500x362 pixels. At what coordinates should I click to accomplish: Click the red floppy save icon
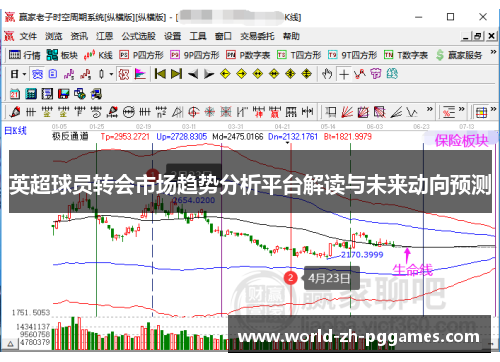pos(63,94)
